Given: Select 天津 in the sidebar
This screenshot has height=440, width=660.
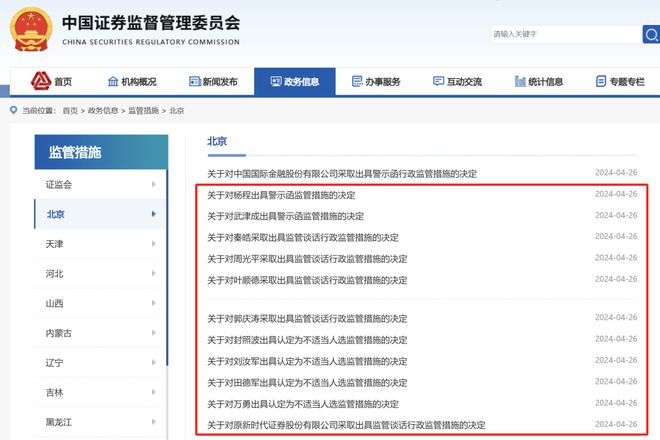Looking at the screenshot, I should coord(100,244).
